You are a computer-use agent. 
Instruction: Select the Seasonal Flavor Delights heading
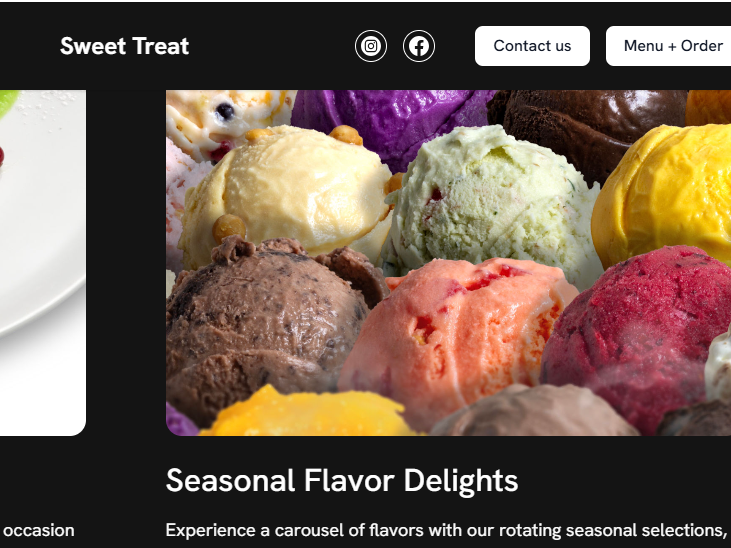(342, 480)
